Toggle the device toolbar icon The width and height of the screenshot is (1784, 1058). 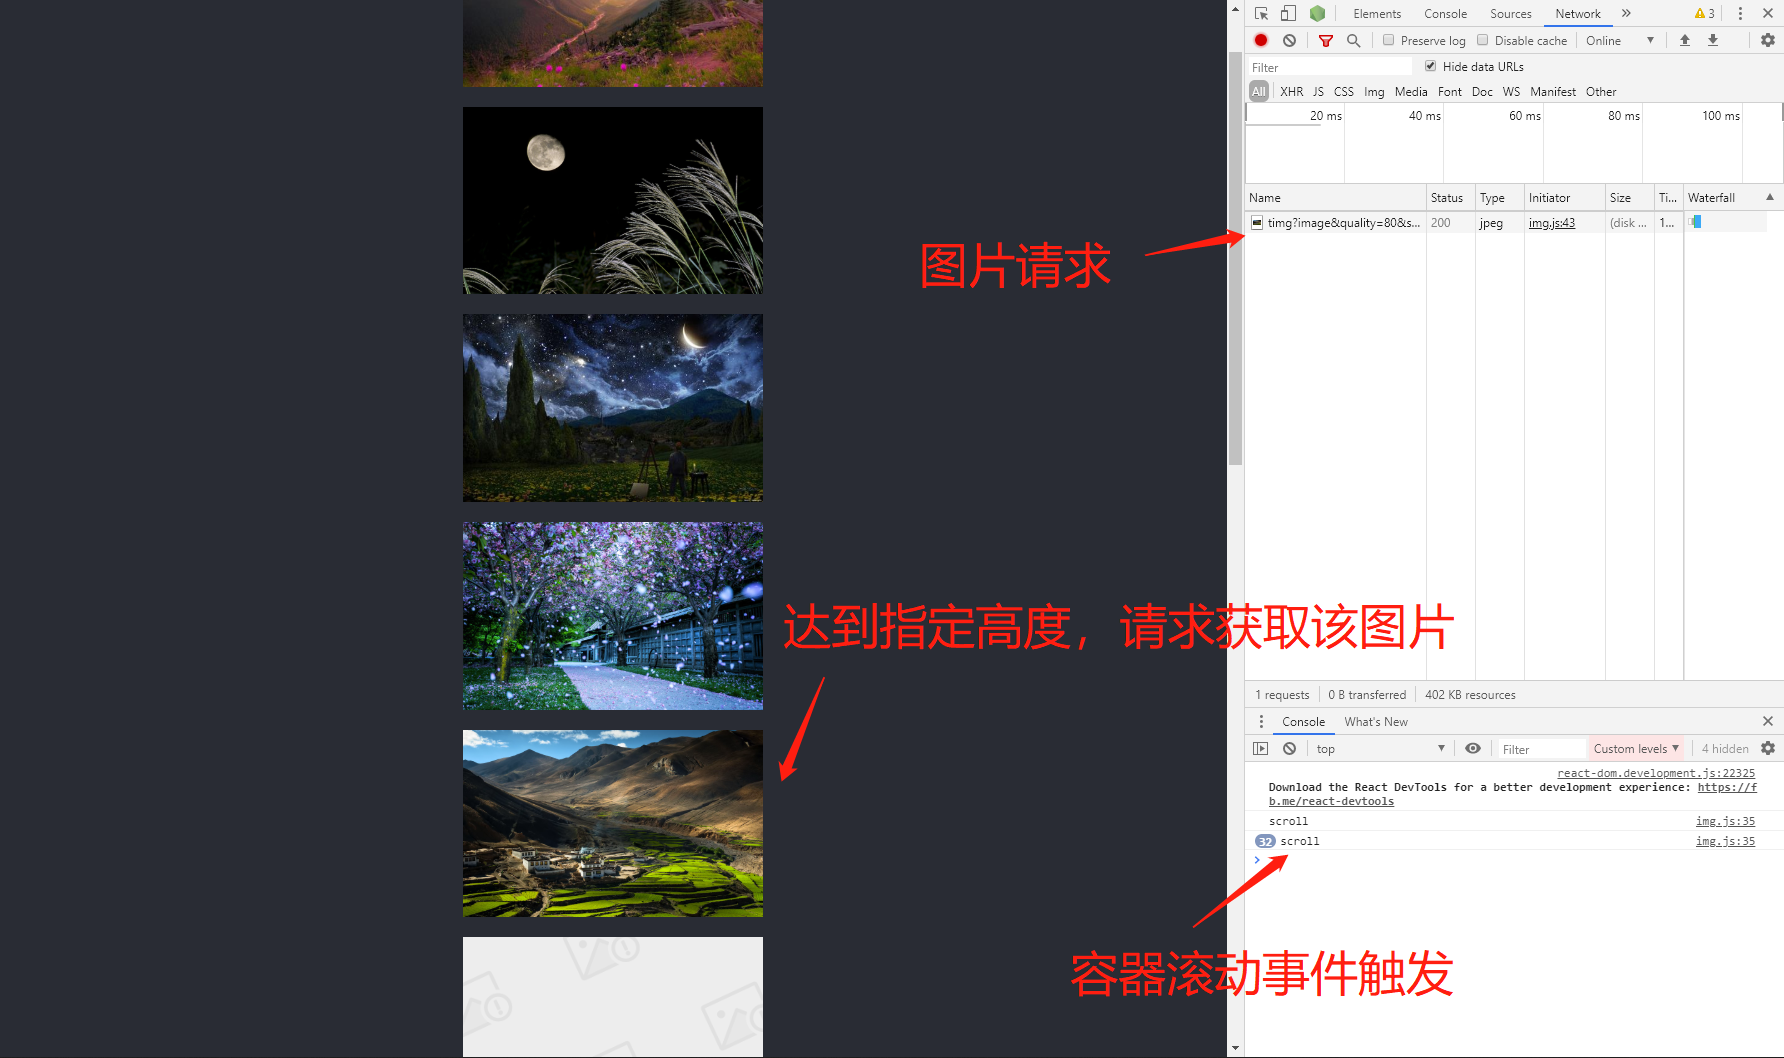click(x=1289, y=14)
